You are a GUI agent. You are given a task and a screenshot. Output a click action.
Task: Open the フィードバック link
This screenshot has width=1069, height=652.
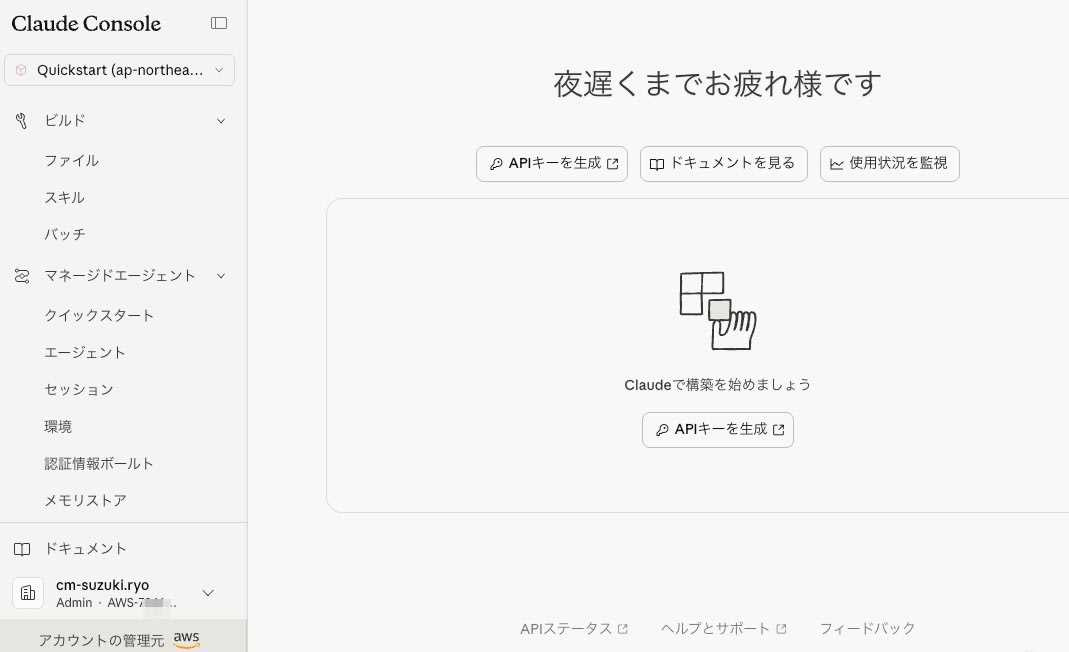867,628
